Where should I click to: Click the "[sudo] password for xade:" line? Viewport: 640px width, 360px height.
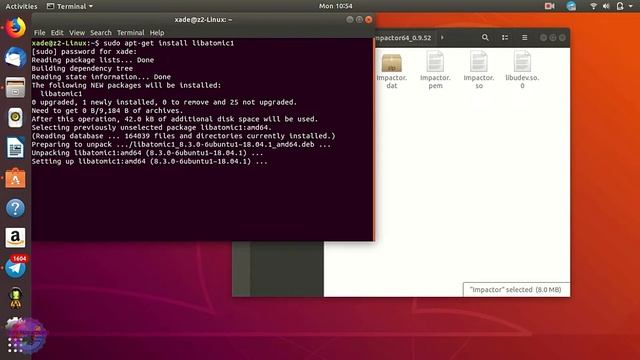pyautogui.click(x=84, y=51)
